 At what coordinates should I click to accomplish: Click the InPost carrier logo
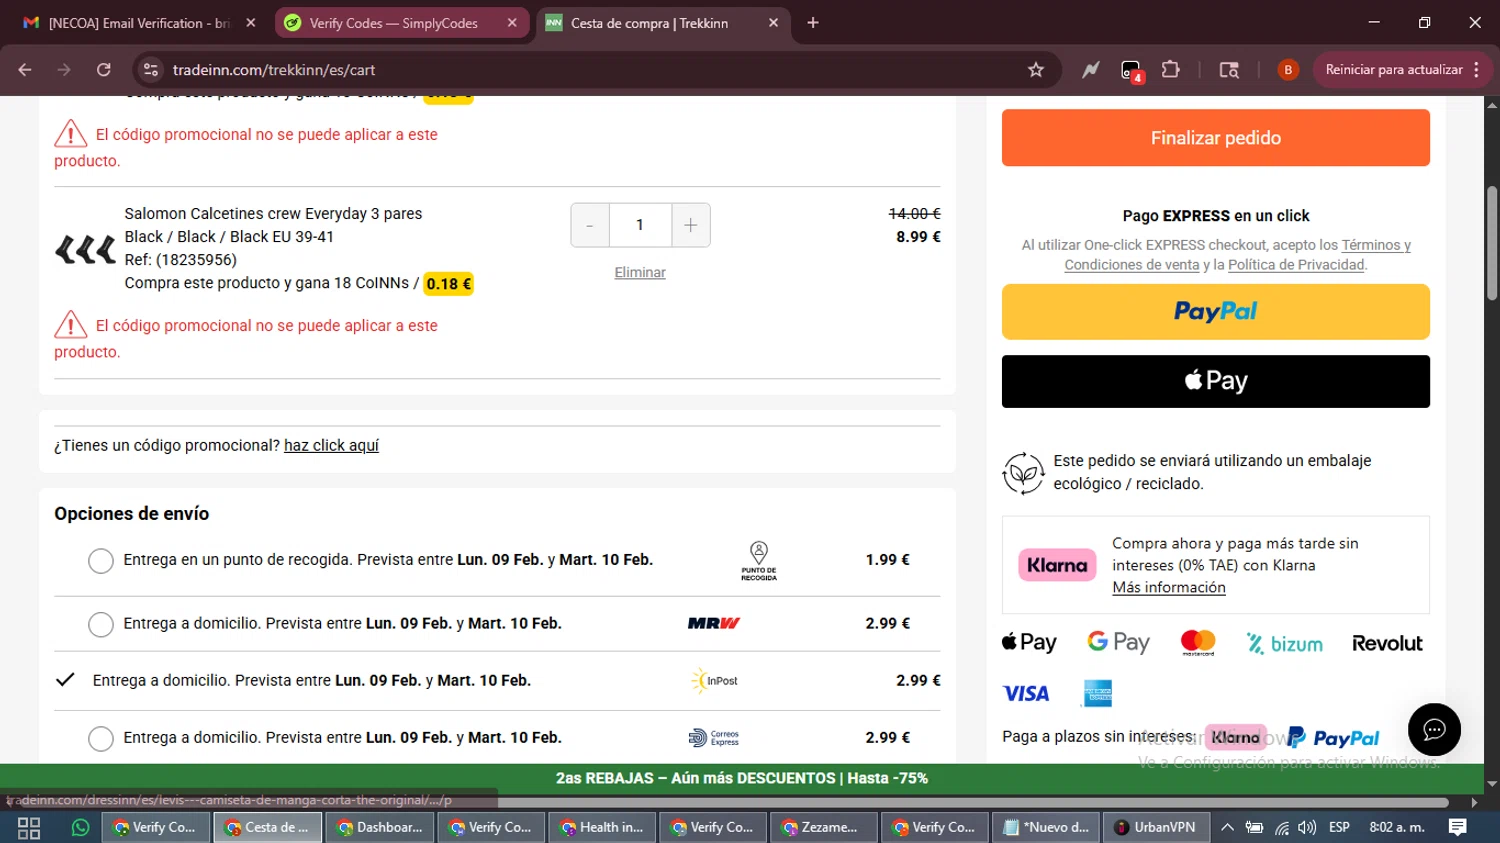[x=714, y=681]
